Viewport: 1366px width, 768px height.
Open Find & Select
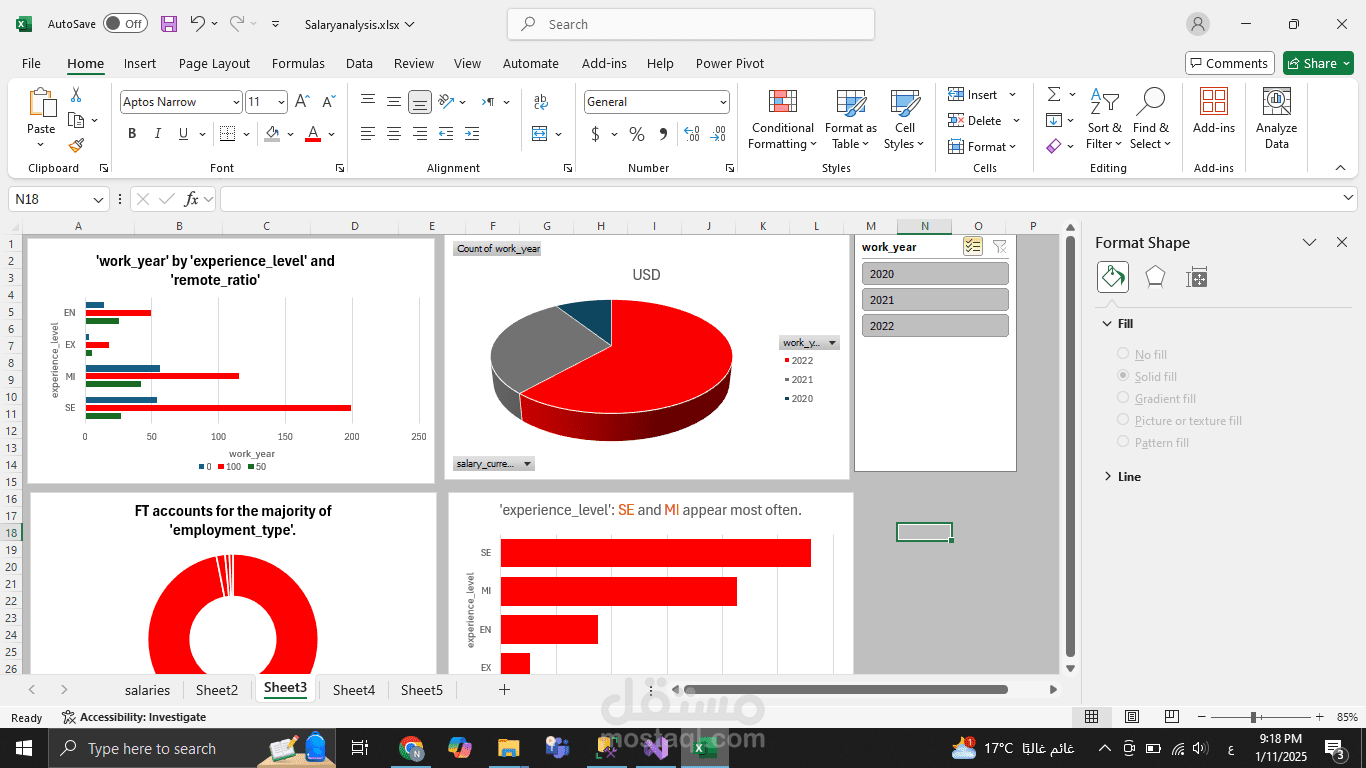click(1151, 120)
